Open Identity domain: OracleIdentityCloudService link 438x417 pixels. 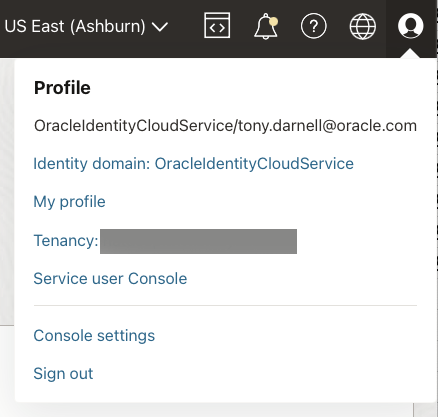pyautogui.click(x=193, y=164)
